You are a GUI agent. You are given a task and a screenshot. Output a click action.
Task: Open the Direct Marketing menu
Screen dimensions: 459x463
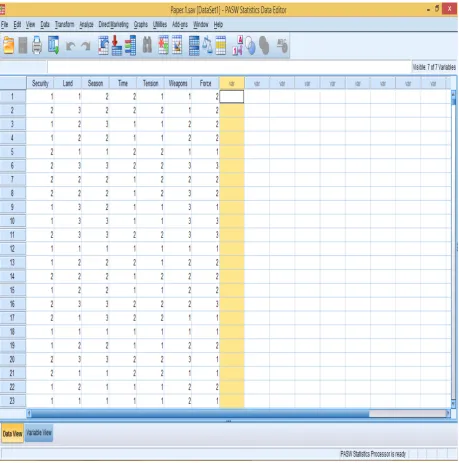113,24
